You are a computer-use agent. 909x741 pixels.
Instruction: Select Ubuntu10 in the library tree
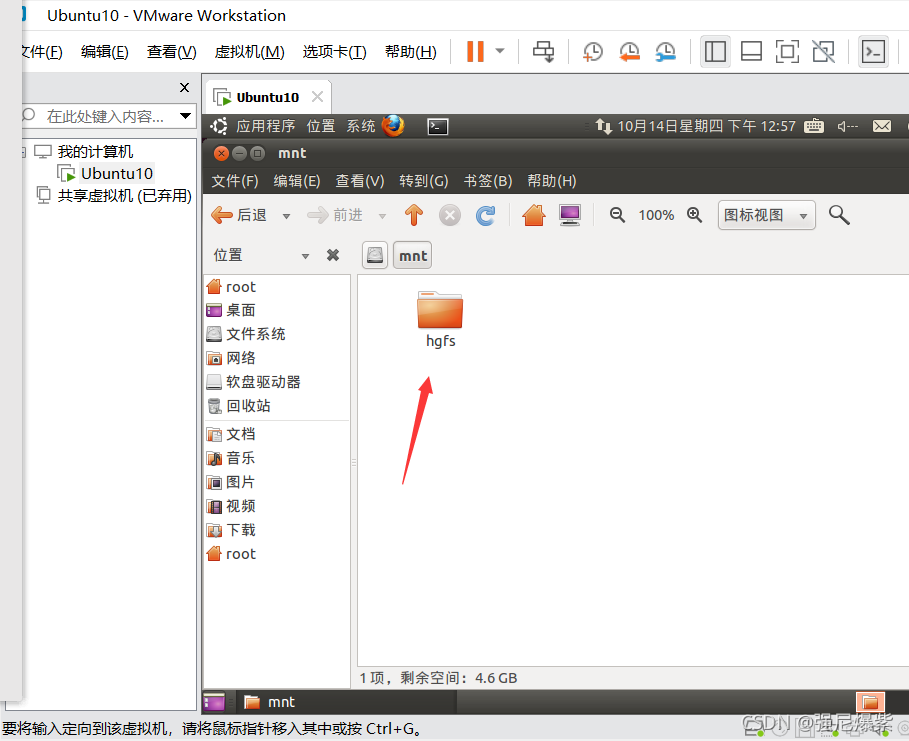click(117, 173)
